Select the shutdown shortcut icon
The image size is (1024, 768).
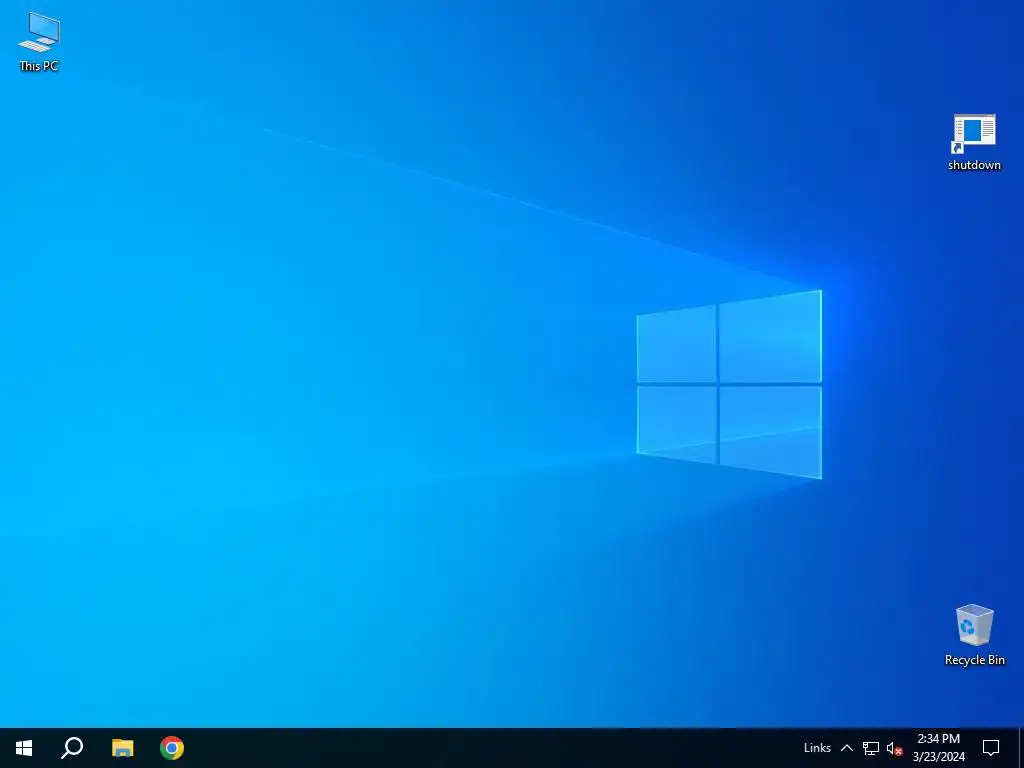974,142
